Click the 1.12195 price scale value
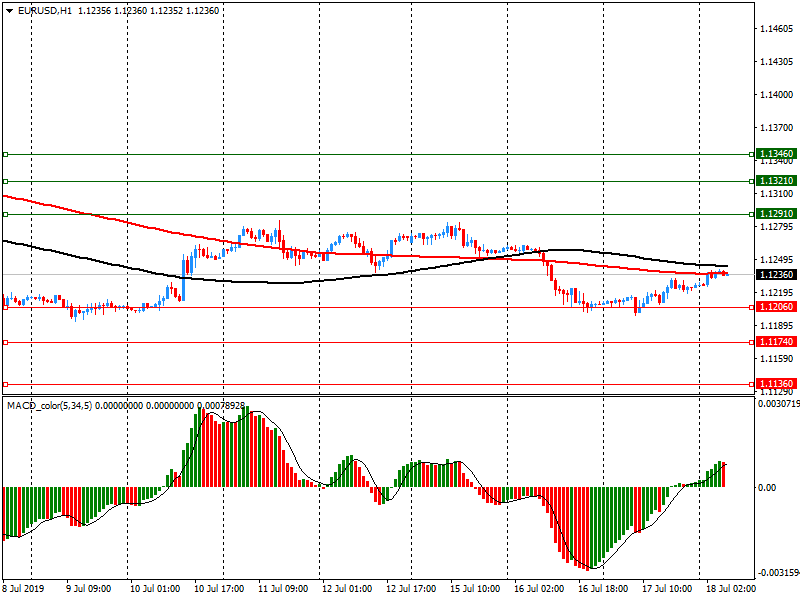This screenshot has height=600, width=800. 777,293
